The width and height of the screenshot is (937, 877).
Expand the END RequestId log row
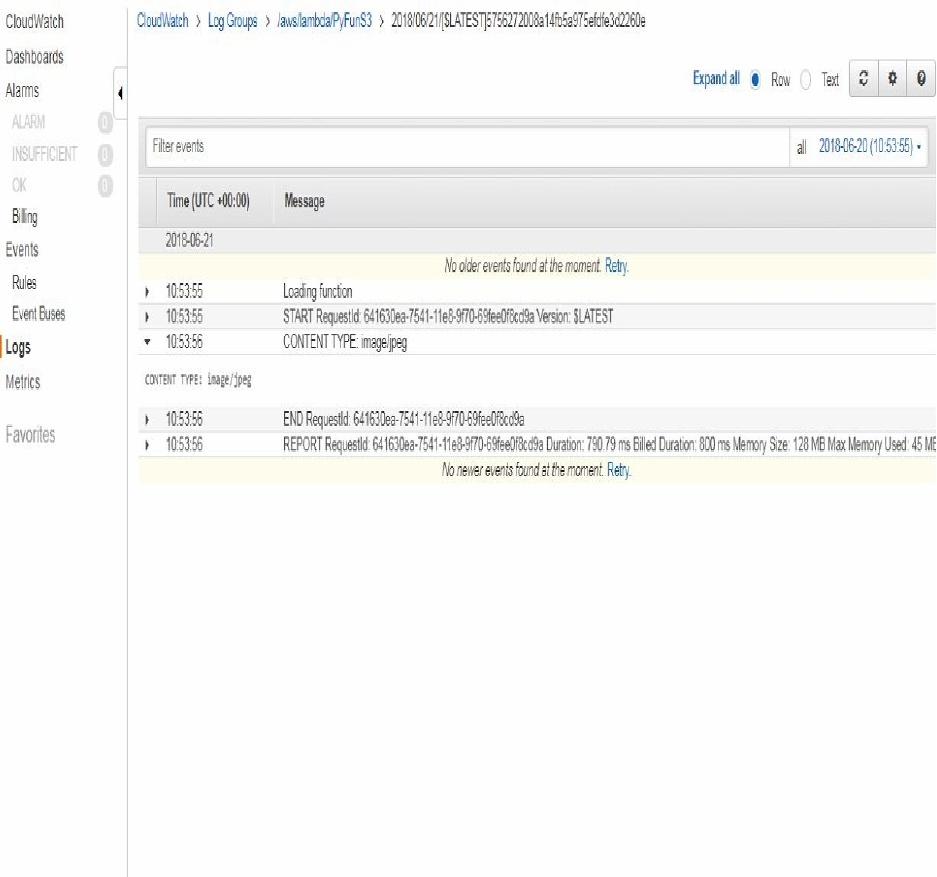(147, 419)
